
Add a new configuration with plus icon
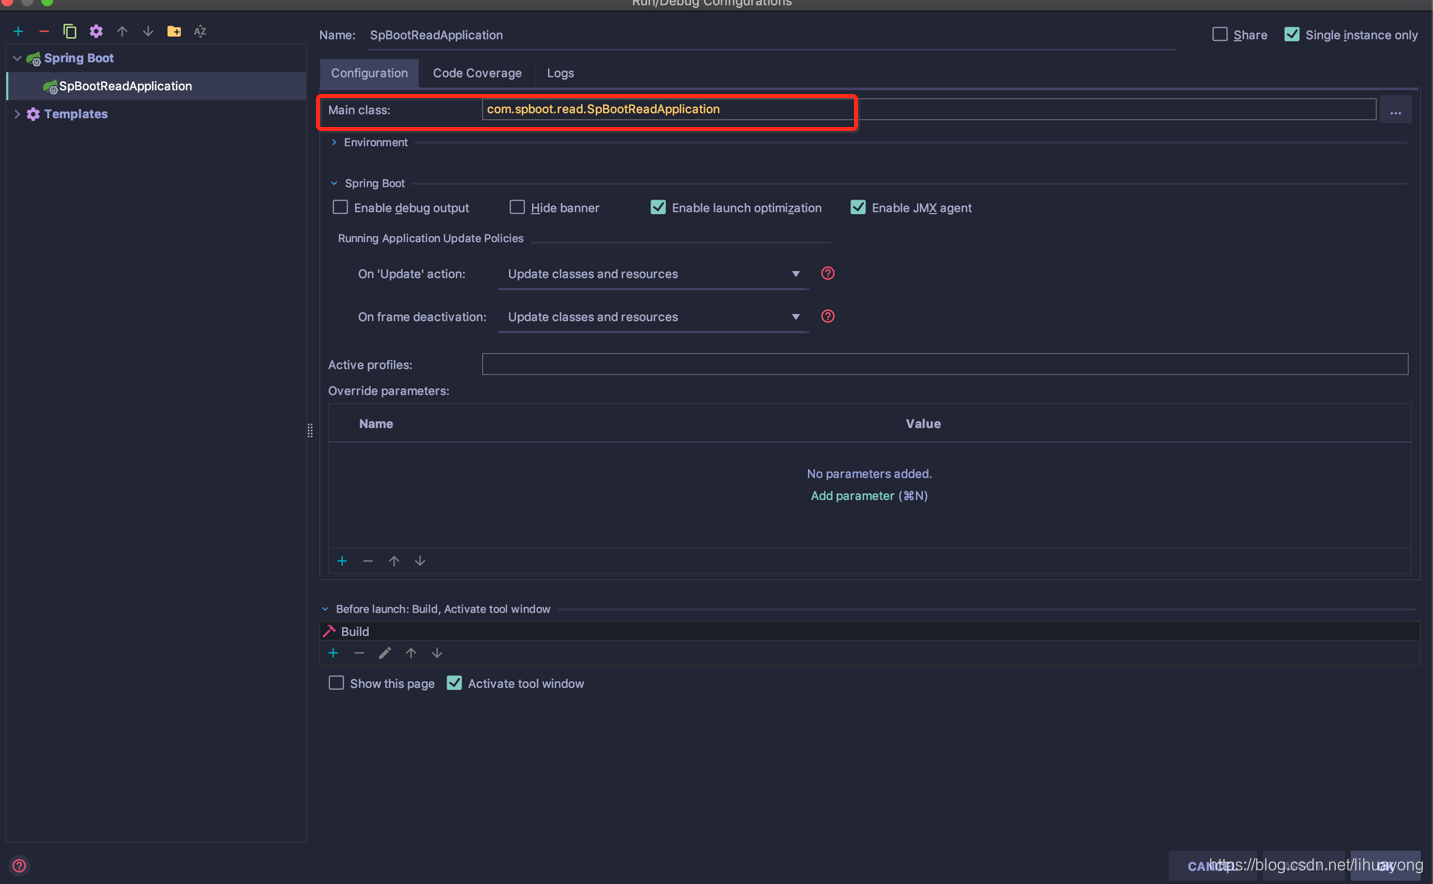[18, 31]
